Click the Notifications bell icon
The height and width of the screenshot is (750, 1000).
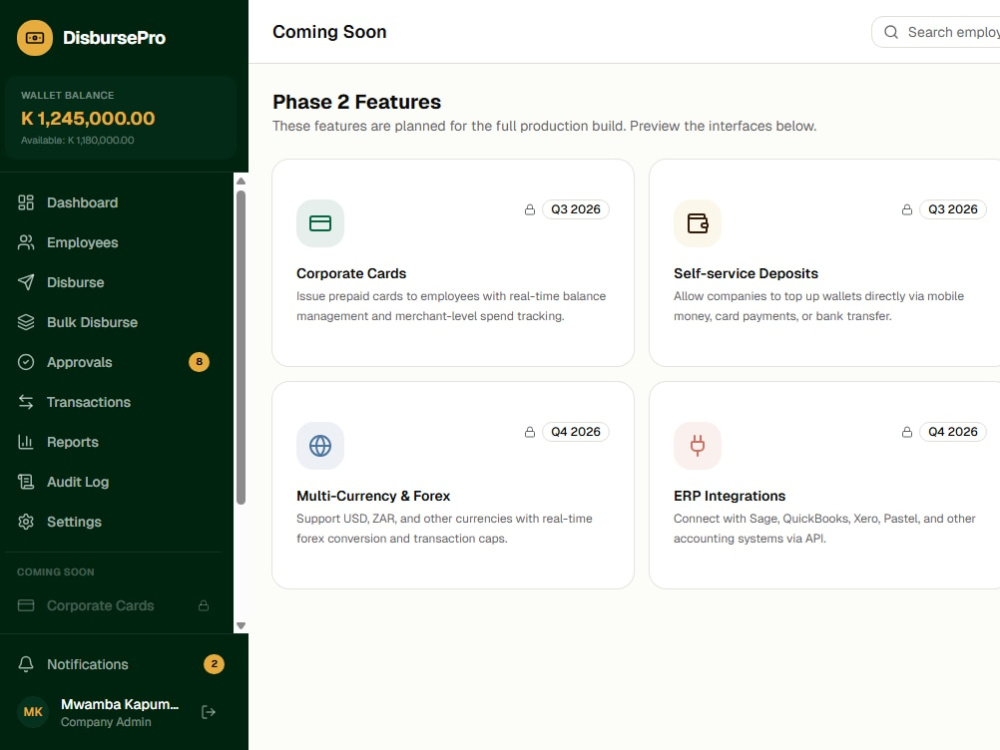(x=26, y=664)
